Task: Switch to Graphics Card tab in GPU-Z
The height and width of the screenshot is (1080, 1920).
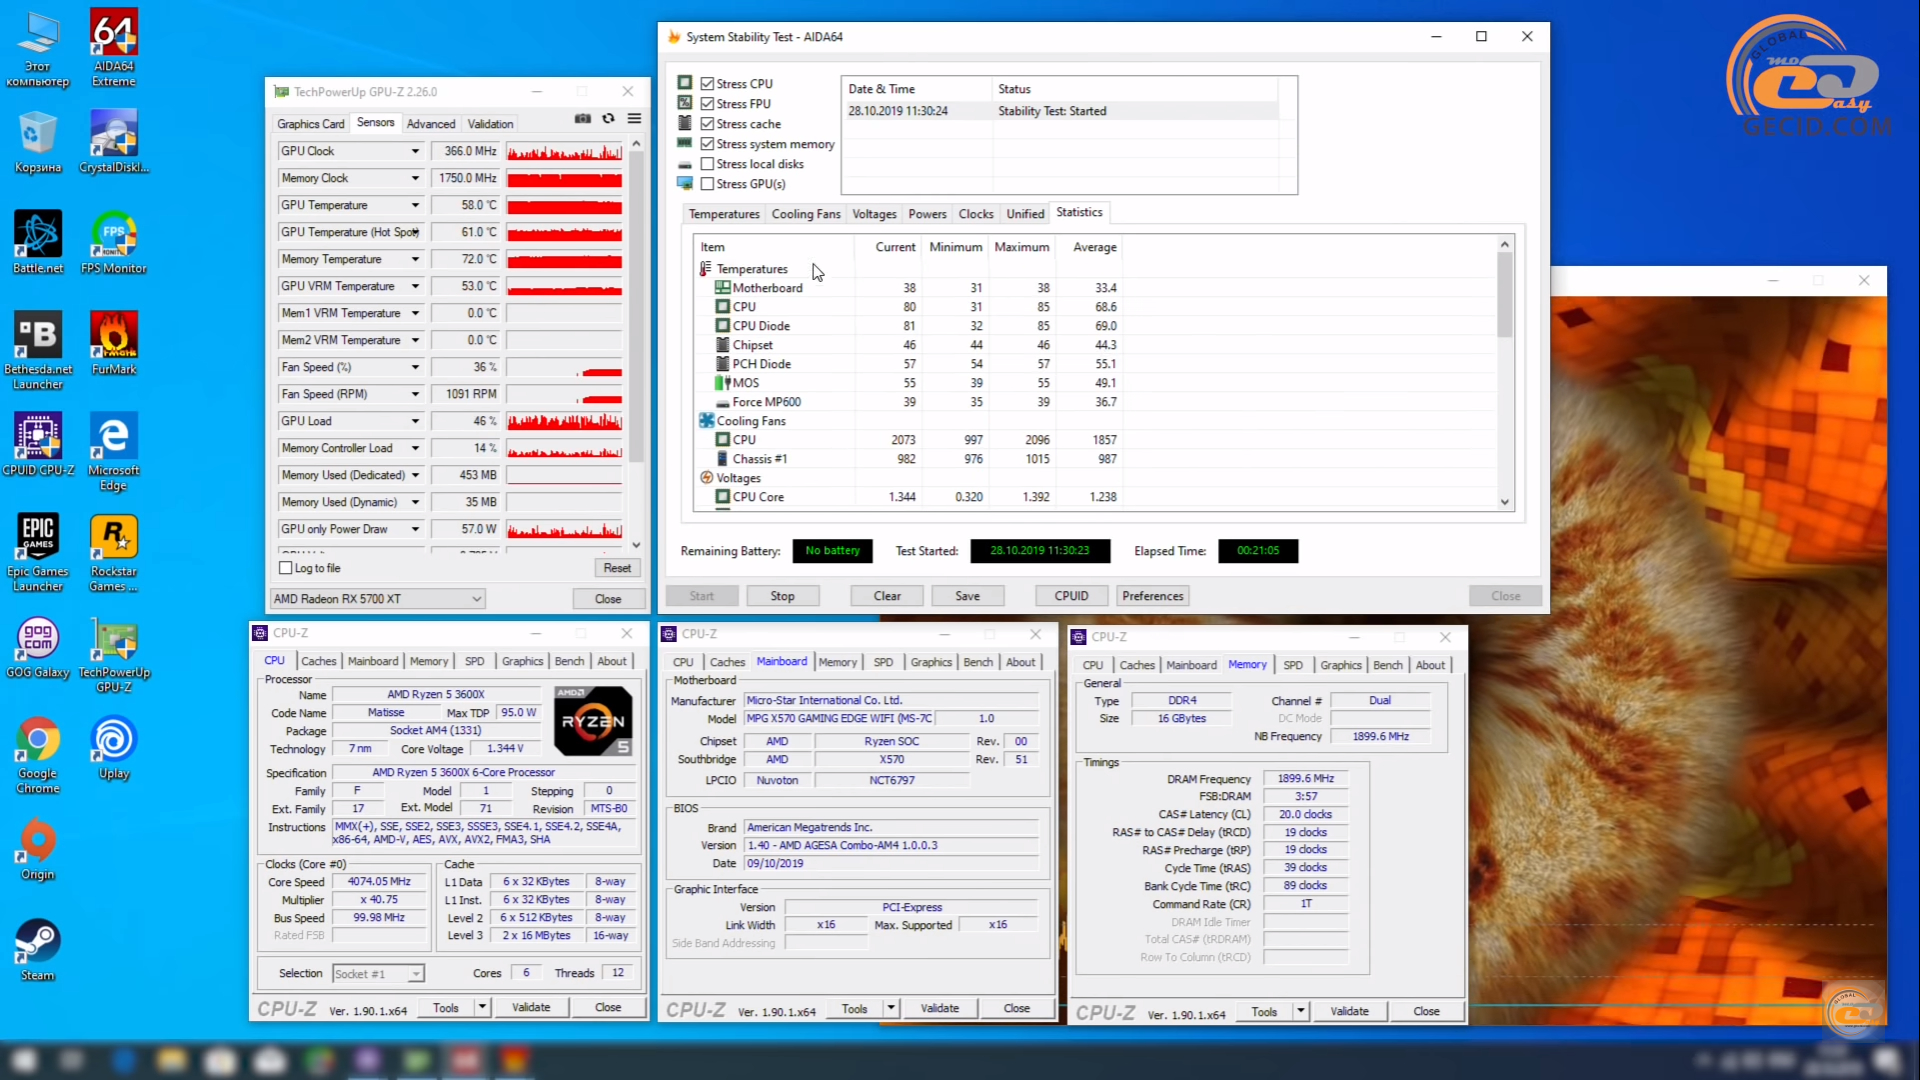Action: [310, 124]
